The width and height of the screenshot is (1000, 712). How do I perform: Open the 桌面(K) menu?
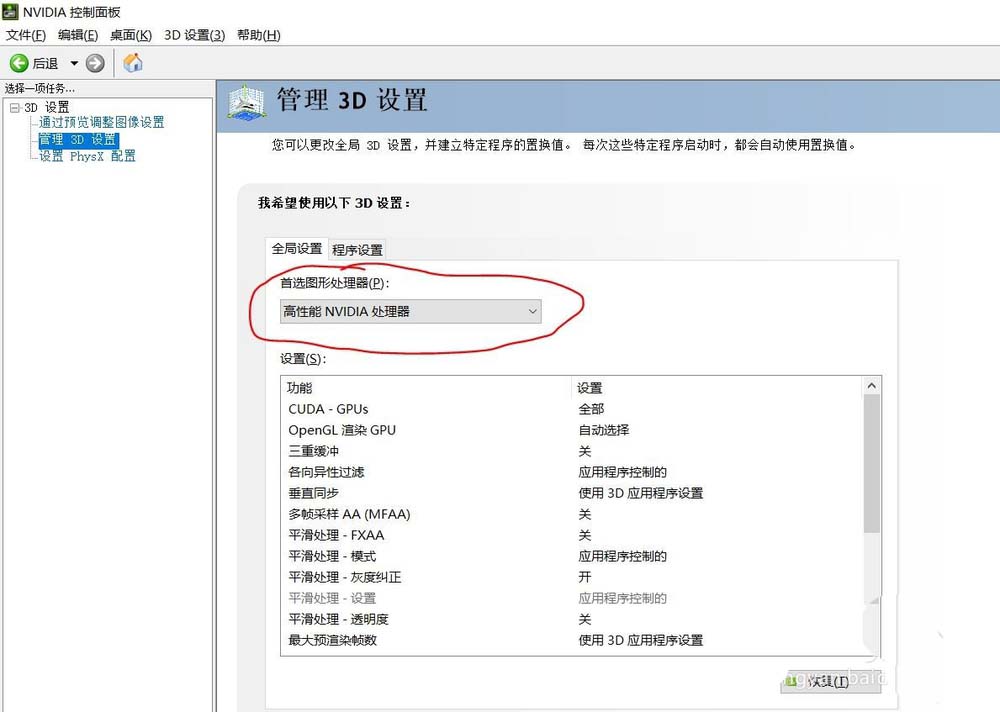tap(131, 35)
